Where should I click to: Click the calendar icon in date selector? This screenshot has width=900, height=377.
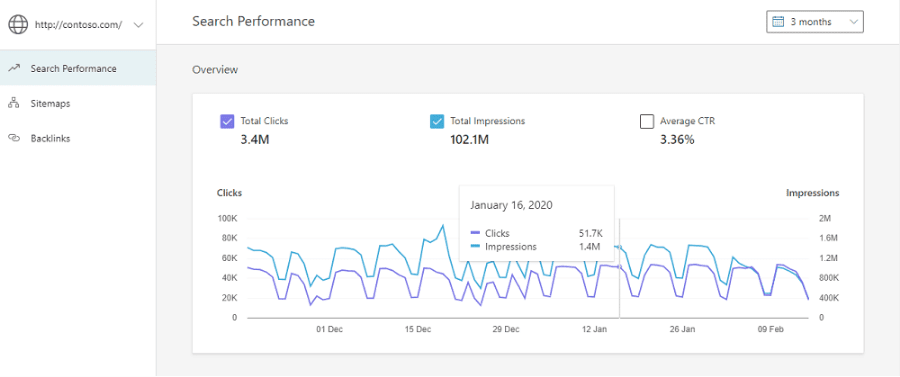pos(778,22)
